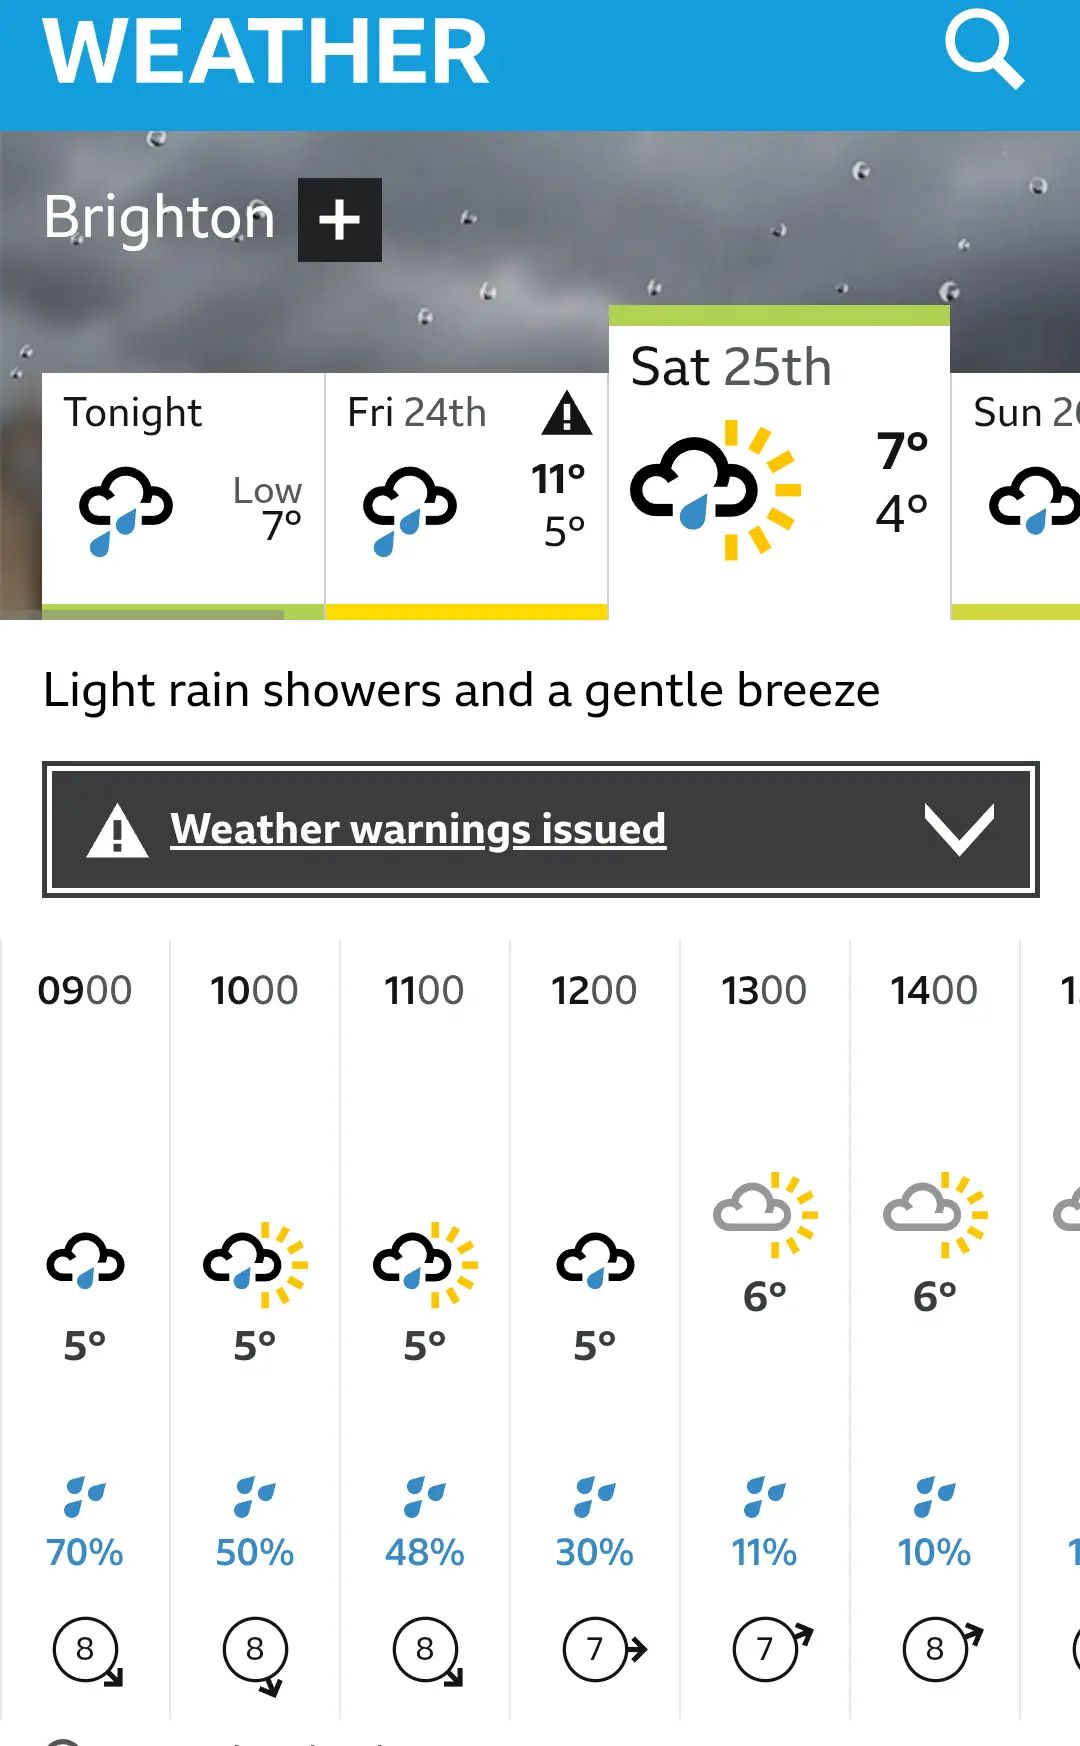Tap the Friday weather warning triangle
The height and width of the screenshot is (1746, 1080).
point(567,413)
